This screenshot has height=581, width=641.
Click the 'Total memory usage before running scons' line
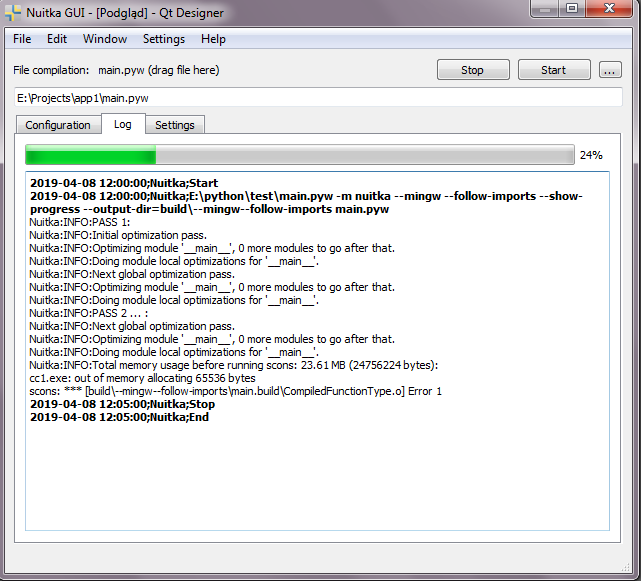point(233,365)
